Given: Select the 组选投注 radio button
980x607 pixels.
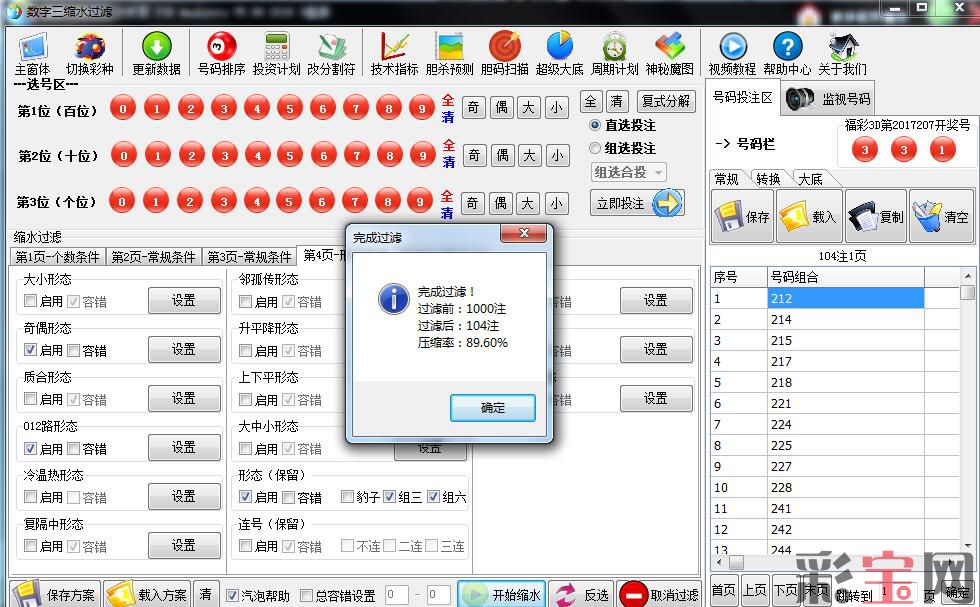Looking at the screenshot, I should [x=596, y=148].
